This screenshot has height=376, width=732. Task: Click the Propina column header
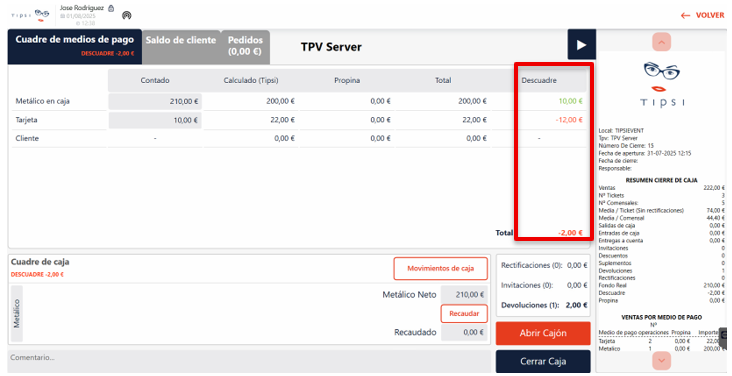pyautogui.click(x=347, y=80)
